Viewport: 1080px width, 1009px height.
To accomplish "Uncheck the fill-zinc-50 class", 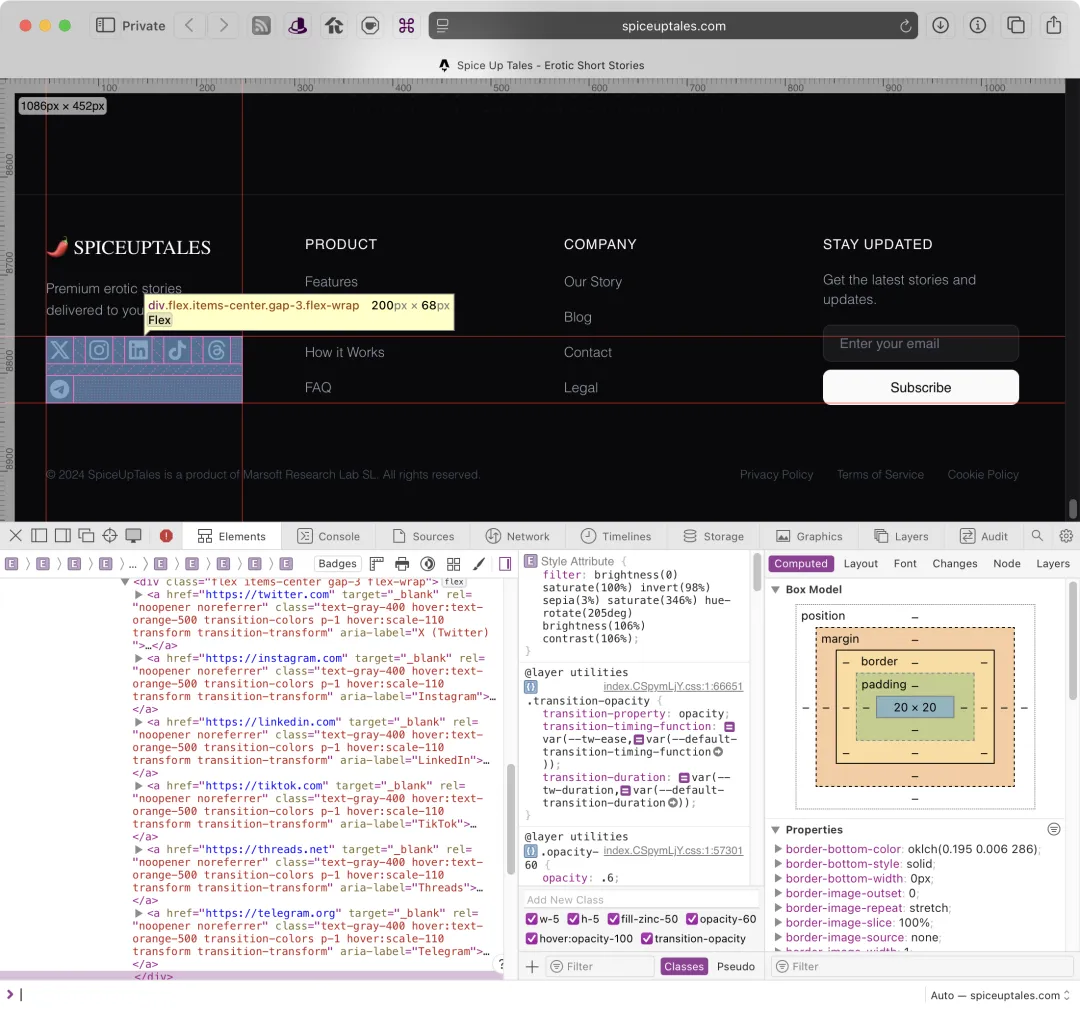I will tap(614, 919).
